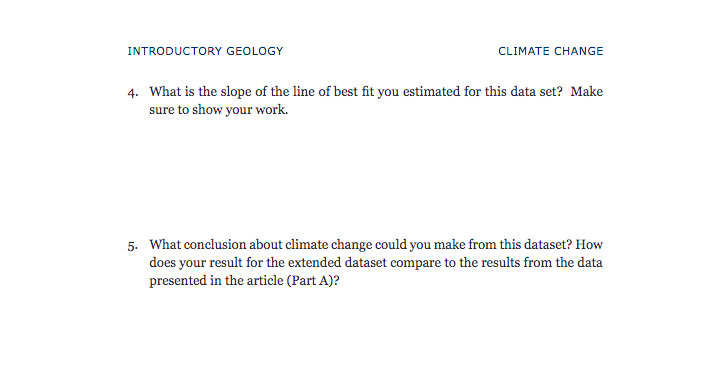Click the word "estimated" in question 4
The height and width of the screenshot is (367, 727).
pos(431,92)
